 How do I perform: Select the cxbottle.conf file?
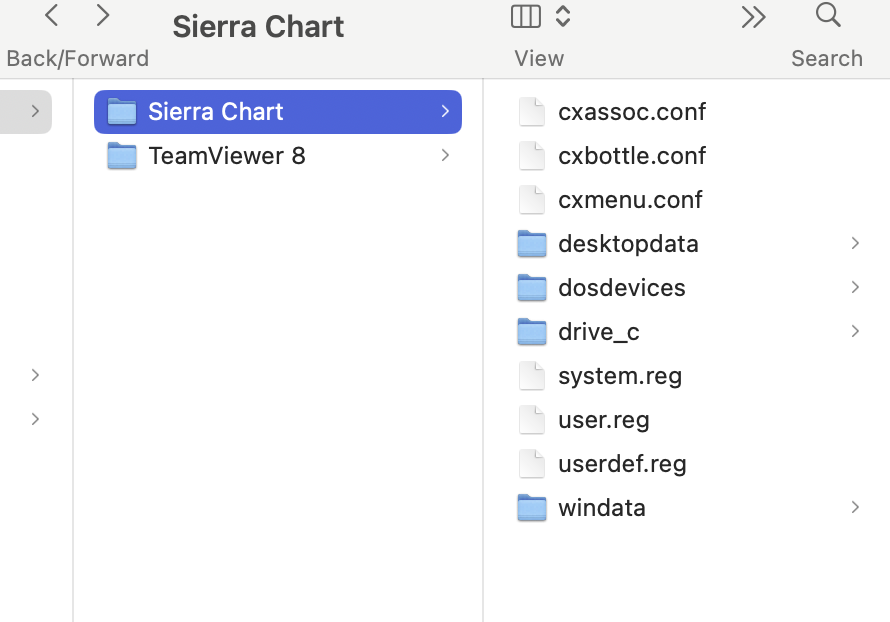(x=631, y=155)
